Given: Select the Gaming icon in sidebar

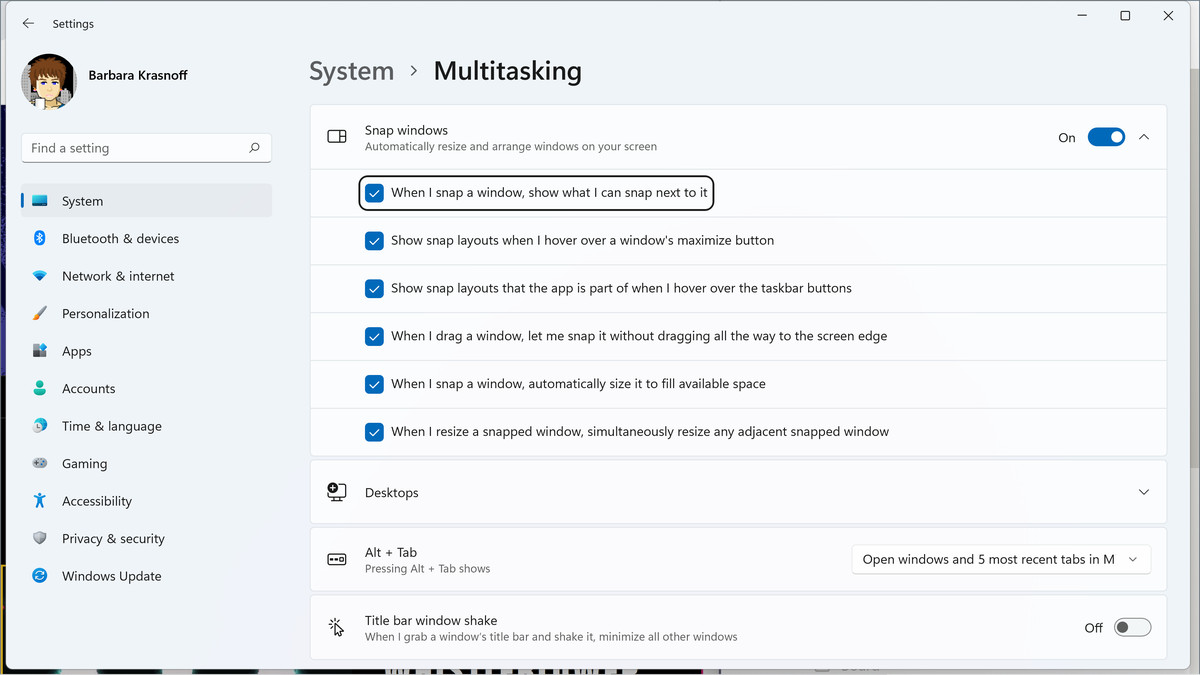Looking at the screenshot, I should click(x=38, y=463).
